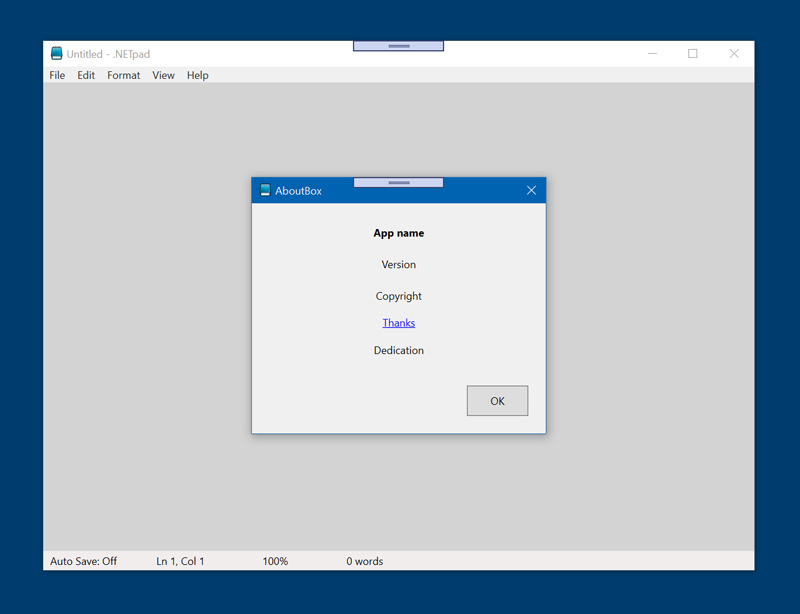Open the Format menu
This screenshot has width=800, height=614.
click(x=123, y=75)
